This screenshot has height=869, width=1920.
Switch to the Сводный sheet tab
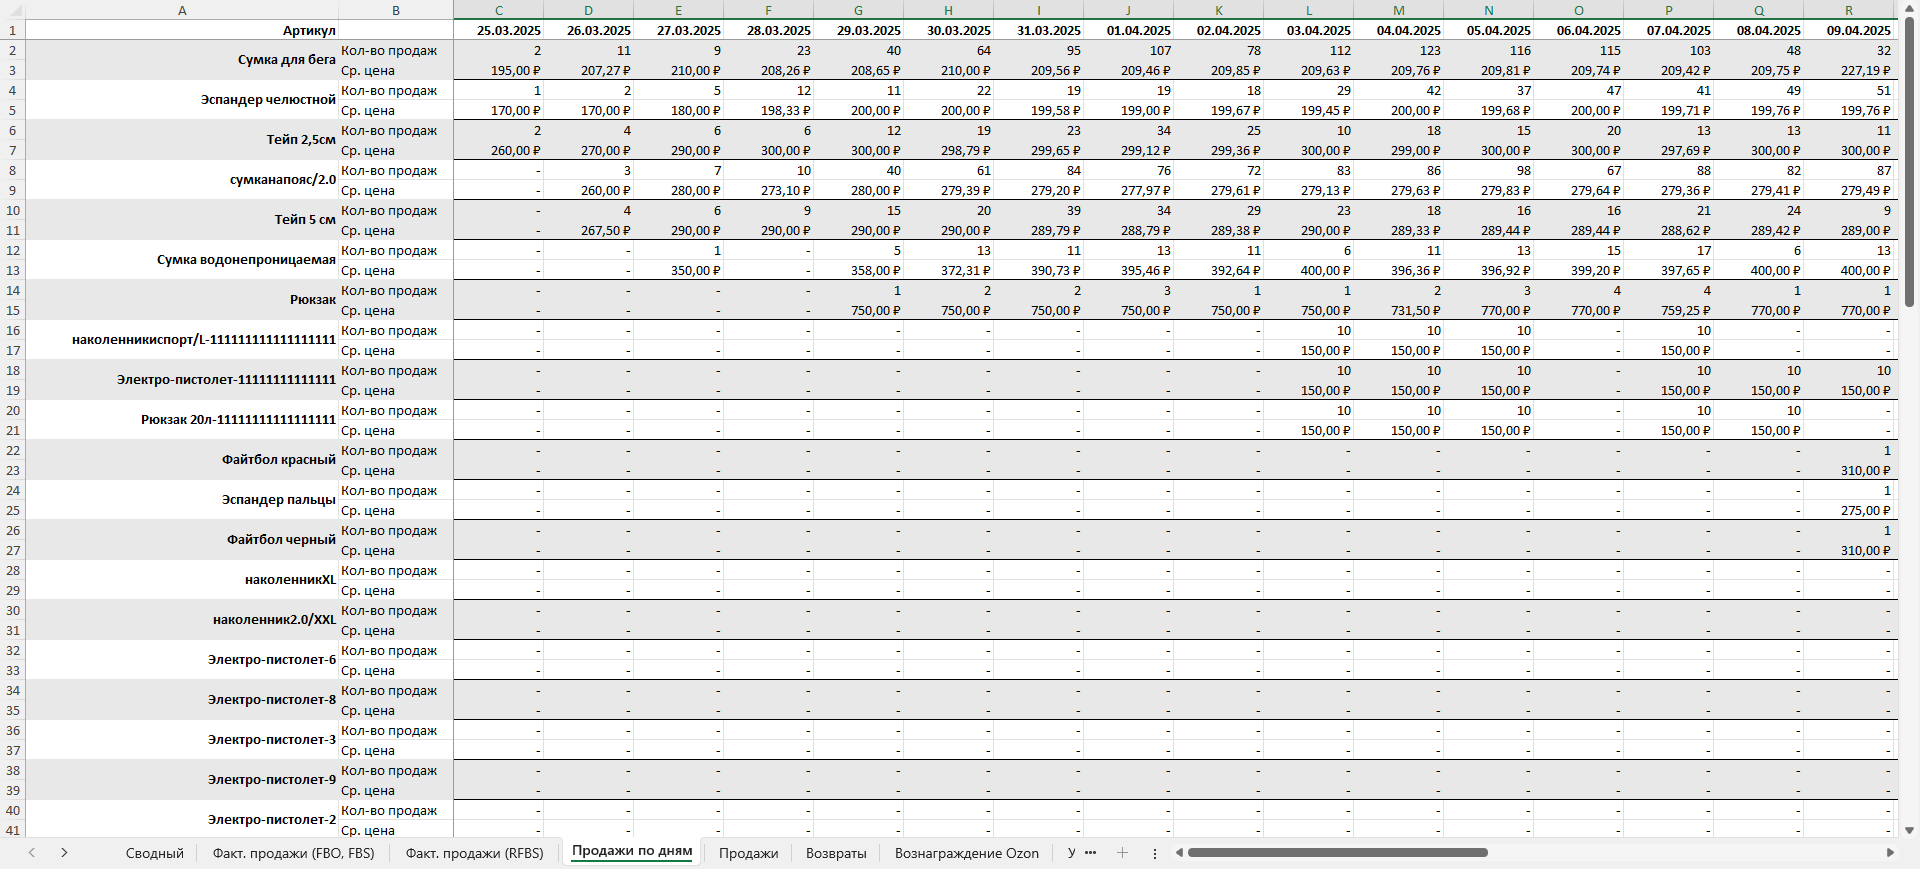click(x=154, y=853)
